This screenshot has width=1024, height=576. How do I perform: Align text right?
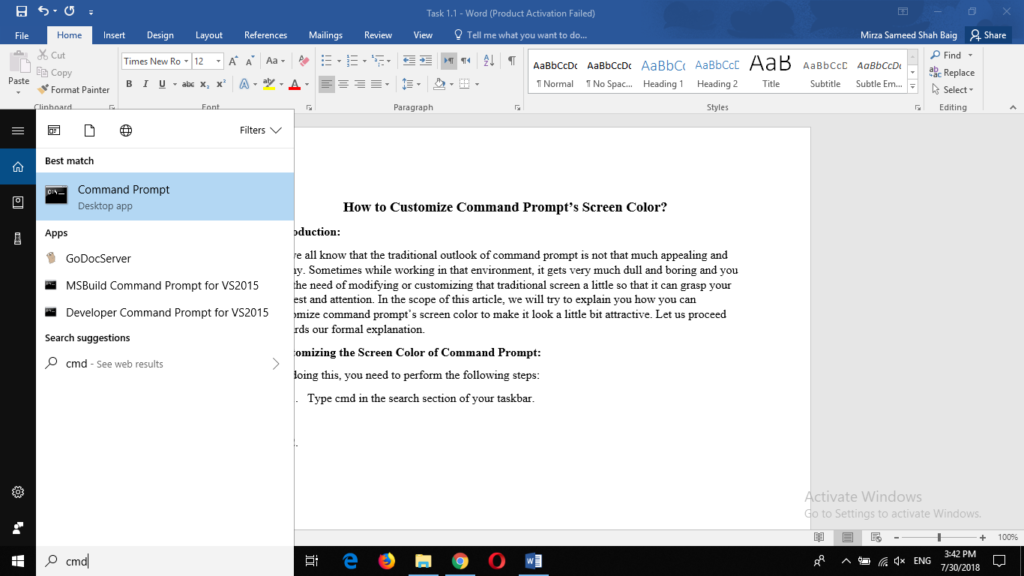point(359,84)
